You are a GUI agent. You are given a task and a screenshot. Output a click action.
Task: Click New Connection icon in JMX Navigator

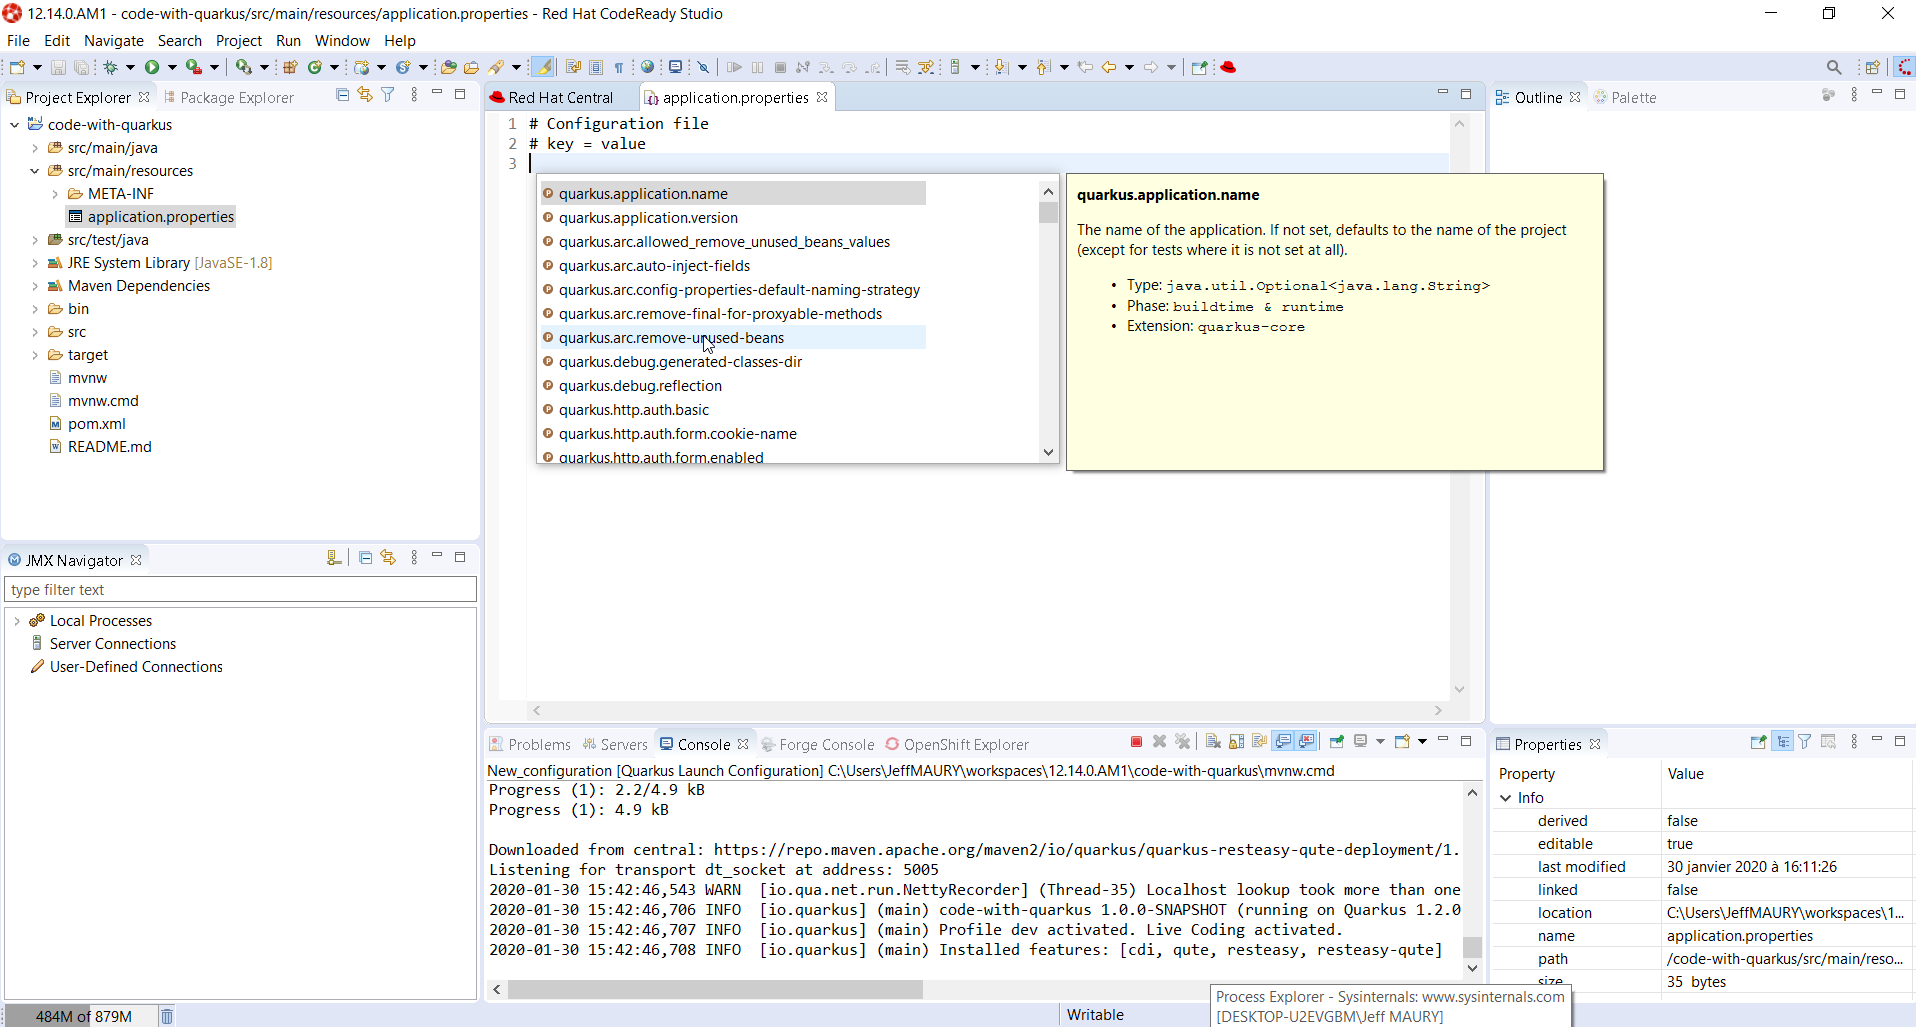click(x=334, y=557)
